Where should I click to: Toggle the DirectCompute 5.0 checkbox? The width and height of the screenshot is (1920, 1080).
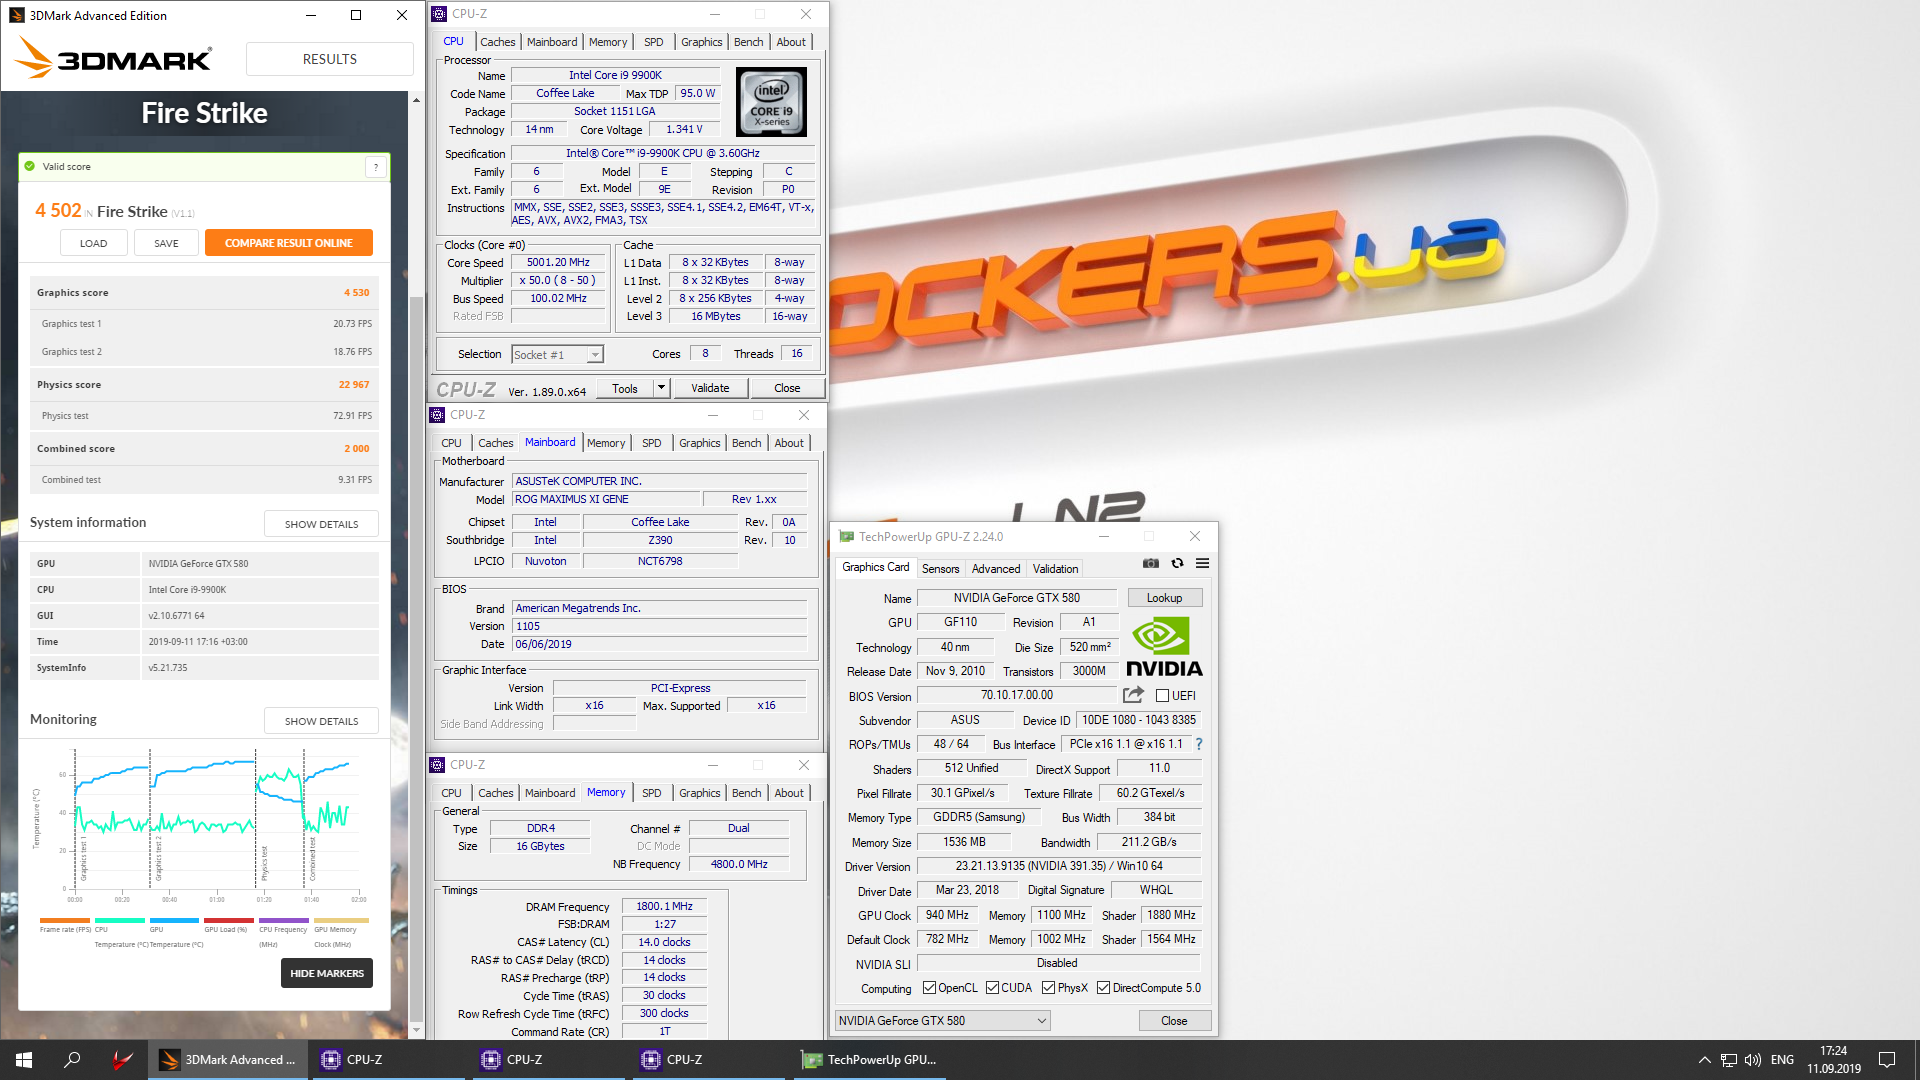tap(1103, 988)
